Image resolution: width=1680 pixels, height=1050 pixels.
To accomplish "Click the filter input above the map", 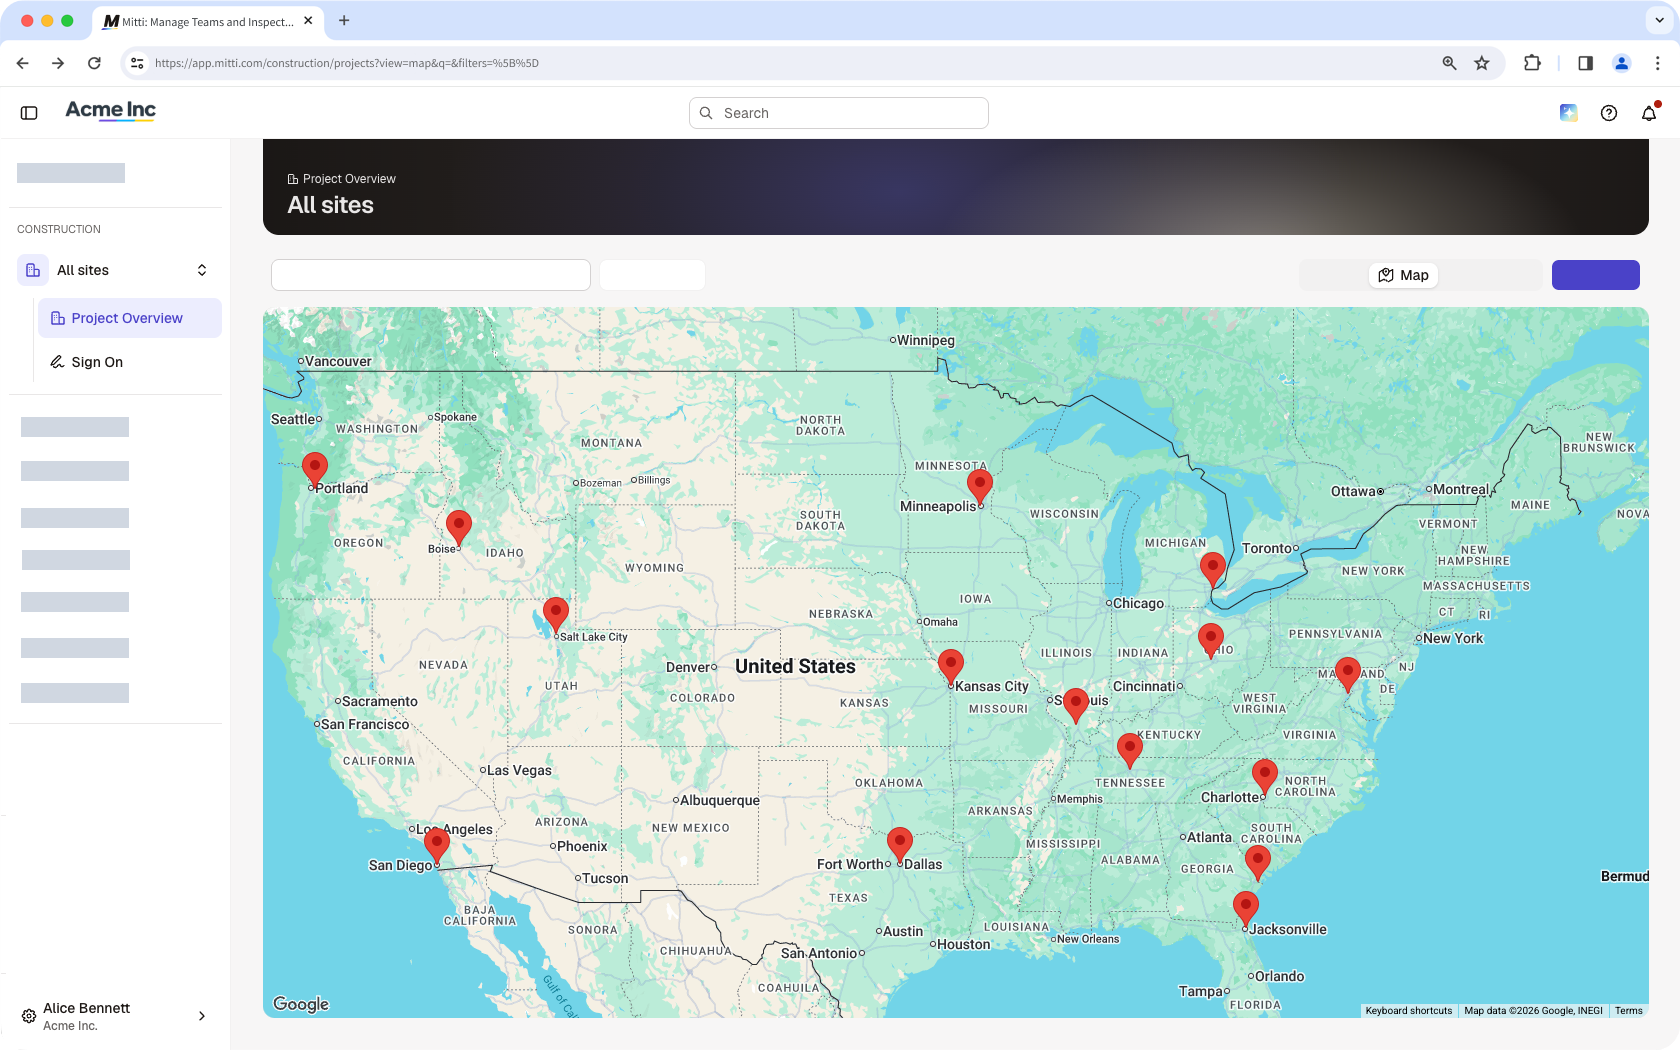I will click(431, 275).
